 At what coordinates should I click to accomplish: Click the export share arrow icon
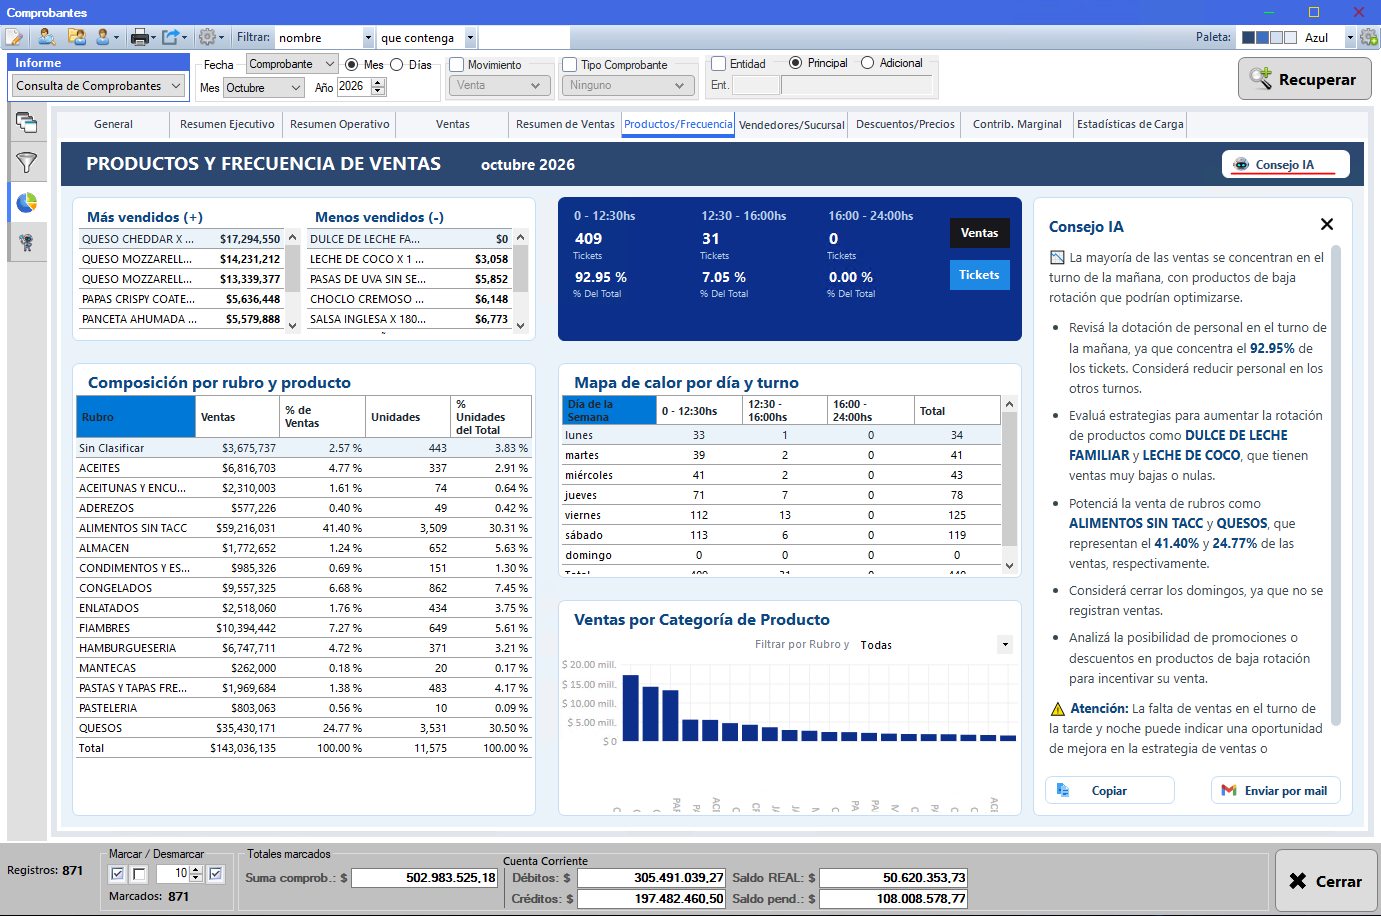tap(171, 38)
